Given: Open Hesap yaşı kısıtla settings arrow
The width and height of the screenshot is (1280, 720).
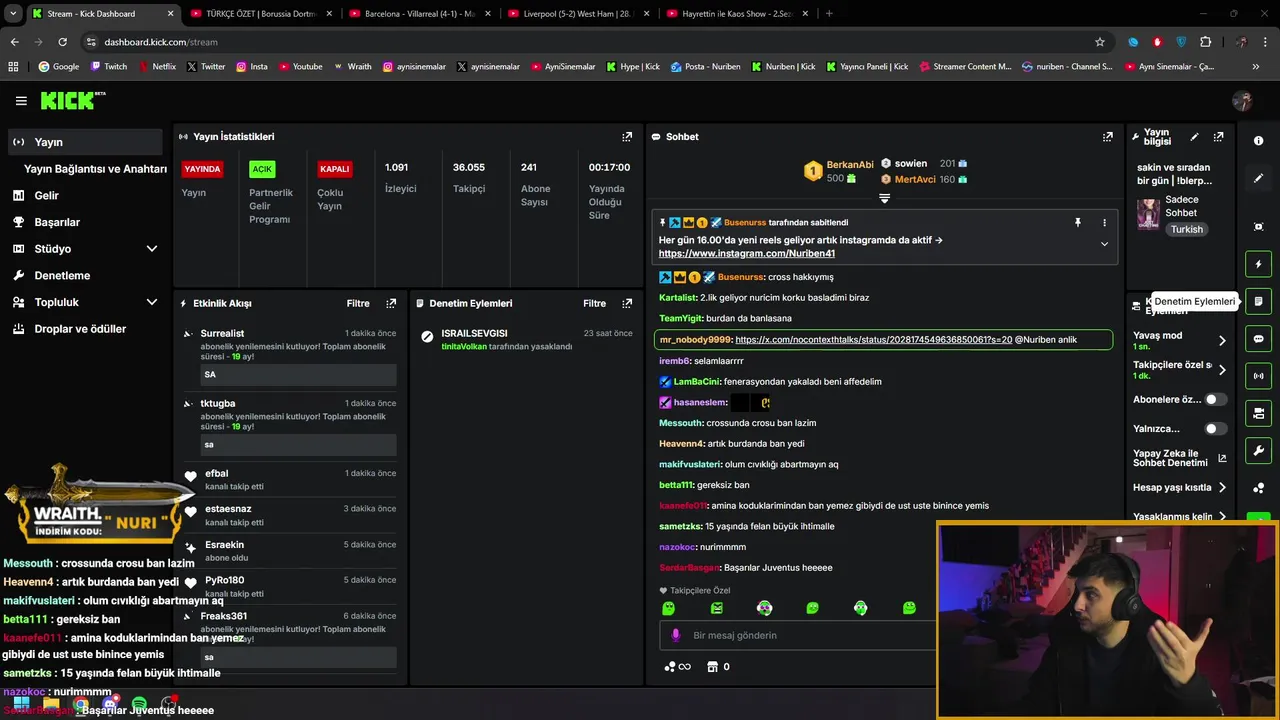Looking at the screenshot, I should (x=1222, y=488).
